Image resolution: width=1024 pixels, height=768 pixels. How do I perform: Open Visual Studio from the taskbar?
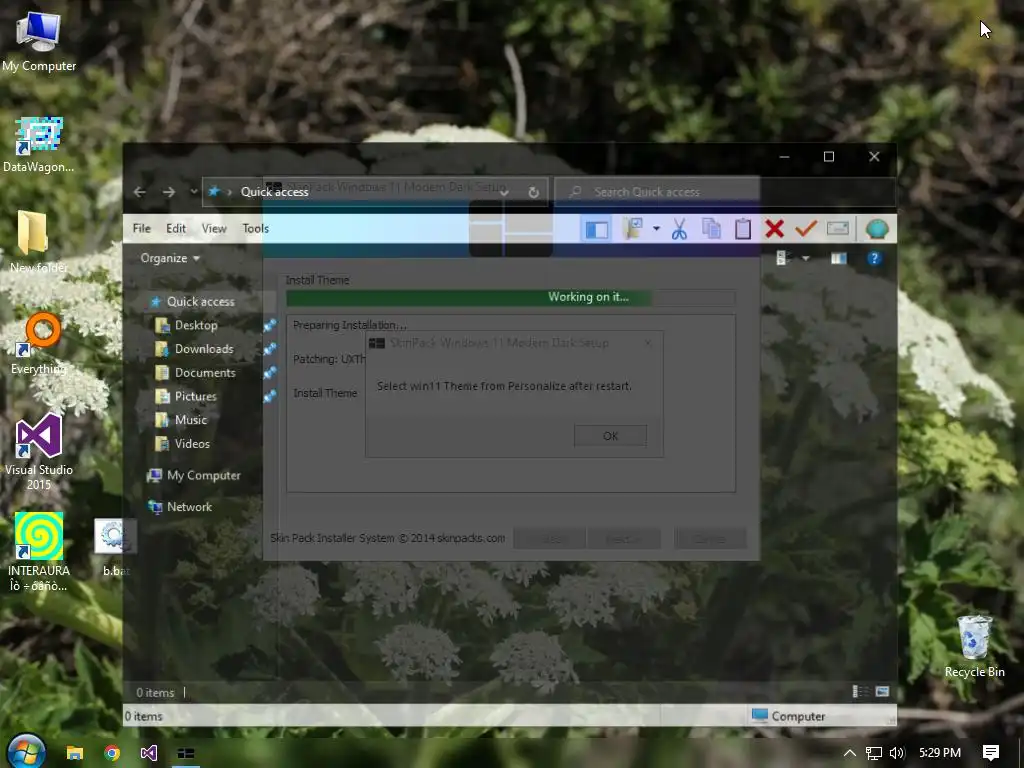(149, 753)
